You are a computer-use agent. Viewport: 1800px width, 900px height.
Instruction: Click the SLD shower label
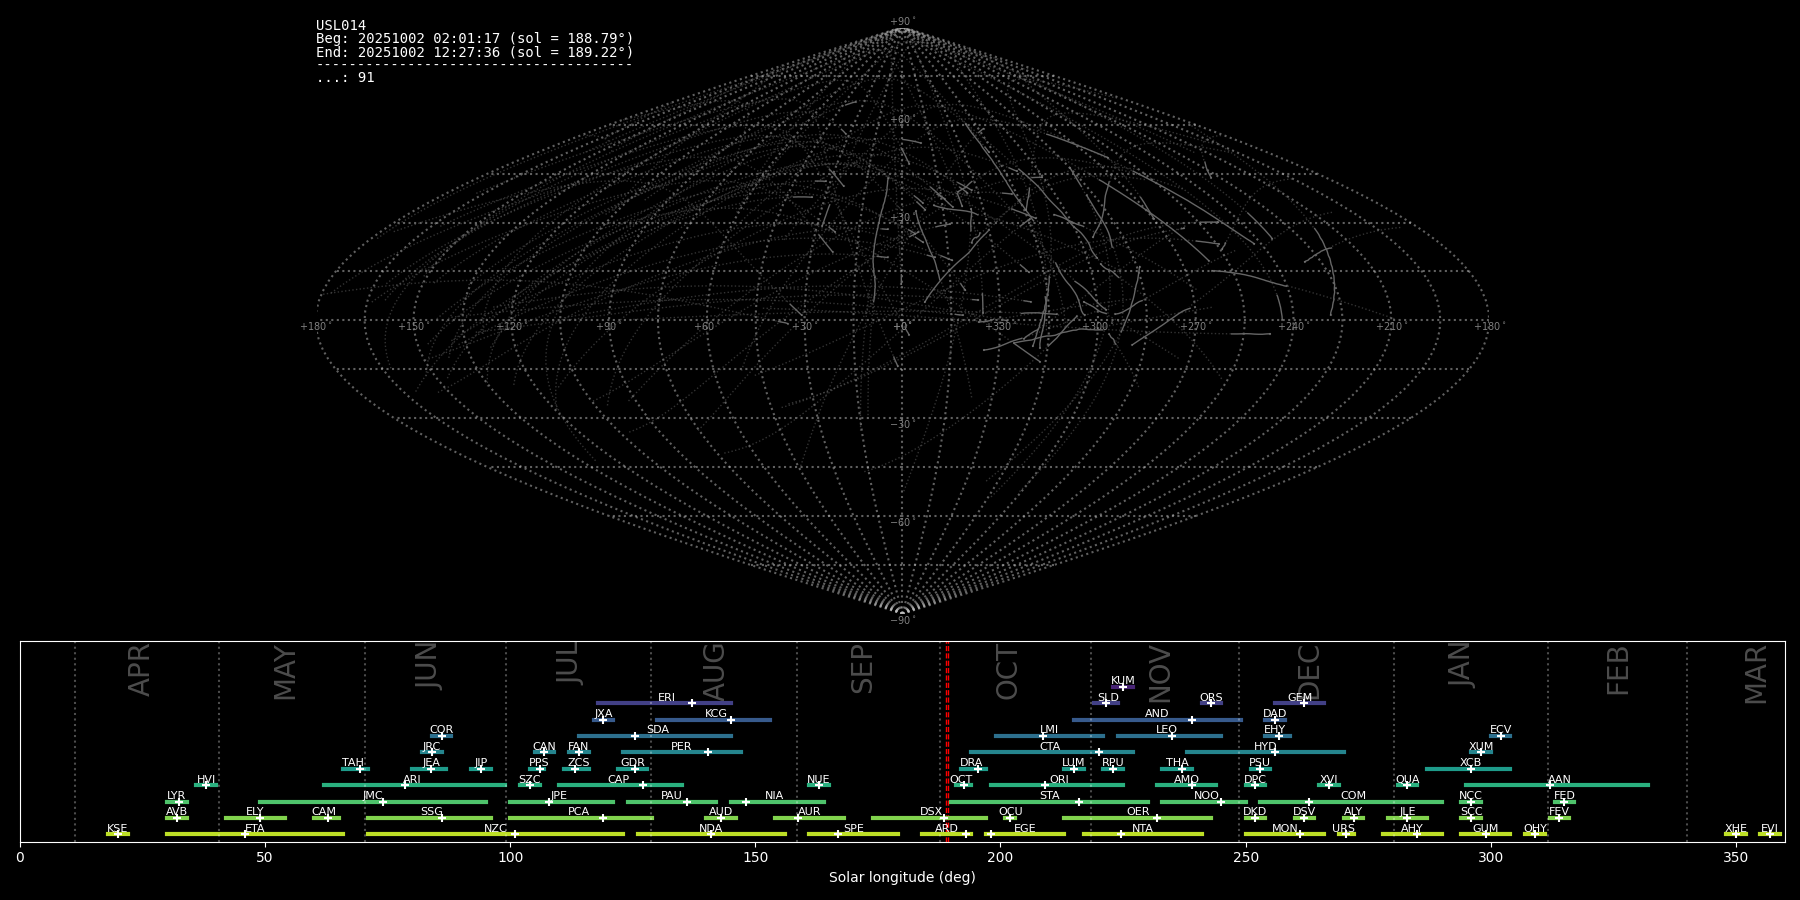point(1108,698)
